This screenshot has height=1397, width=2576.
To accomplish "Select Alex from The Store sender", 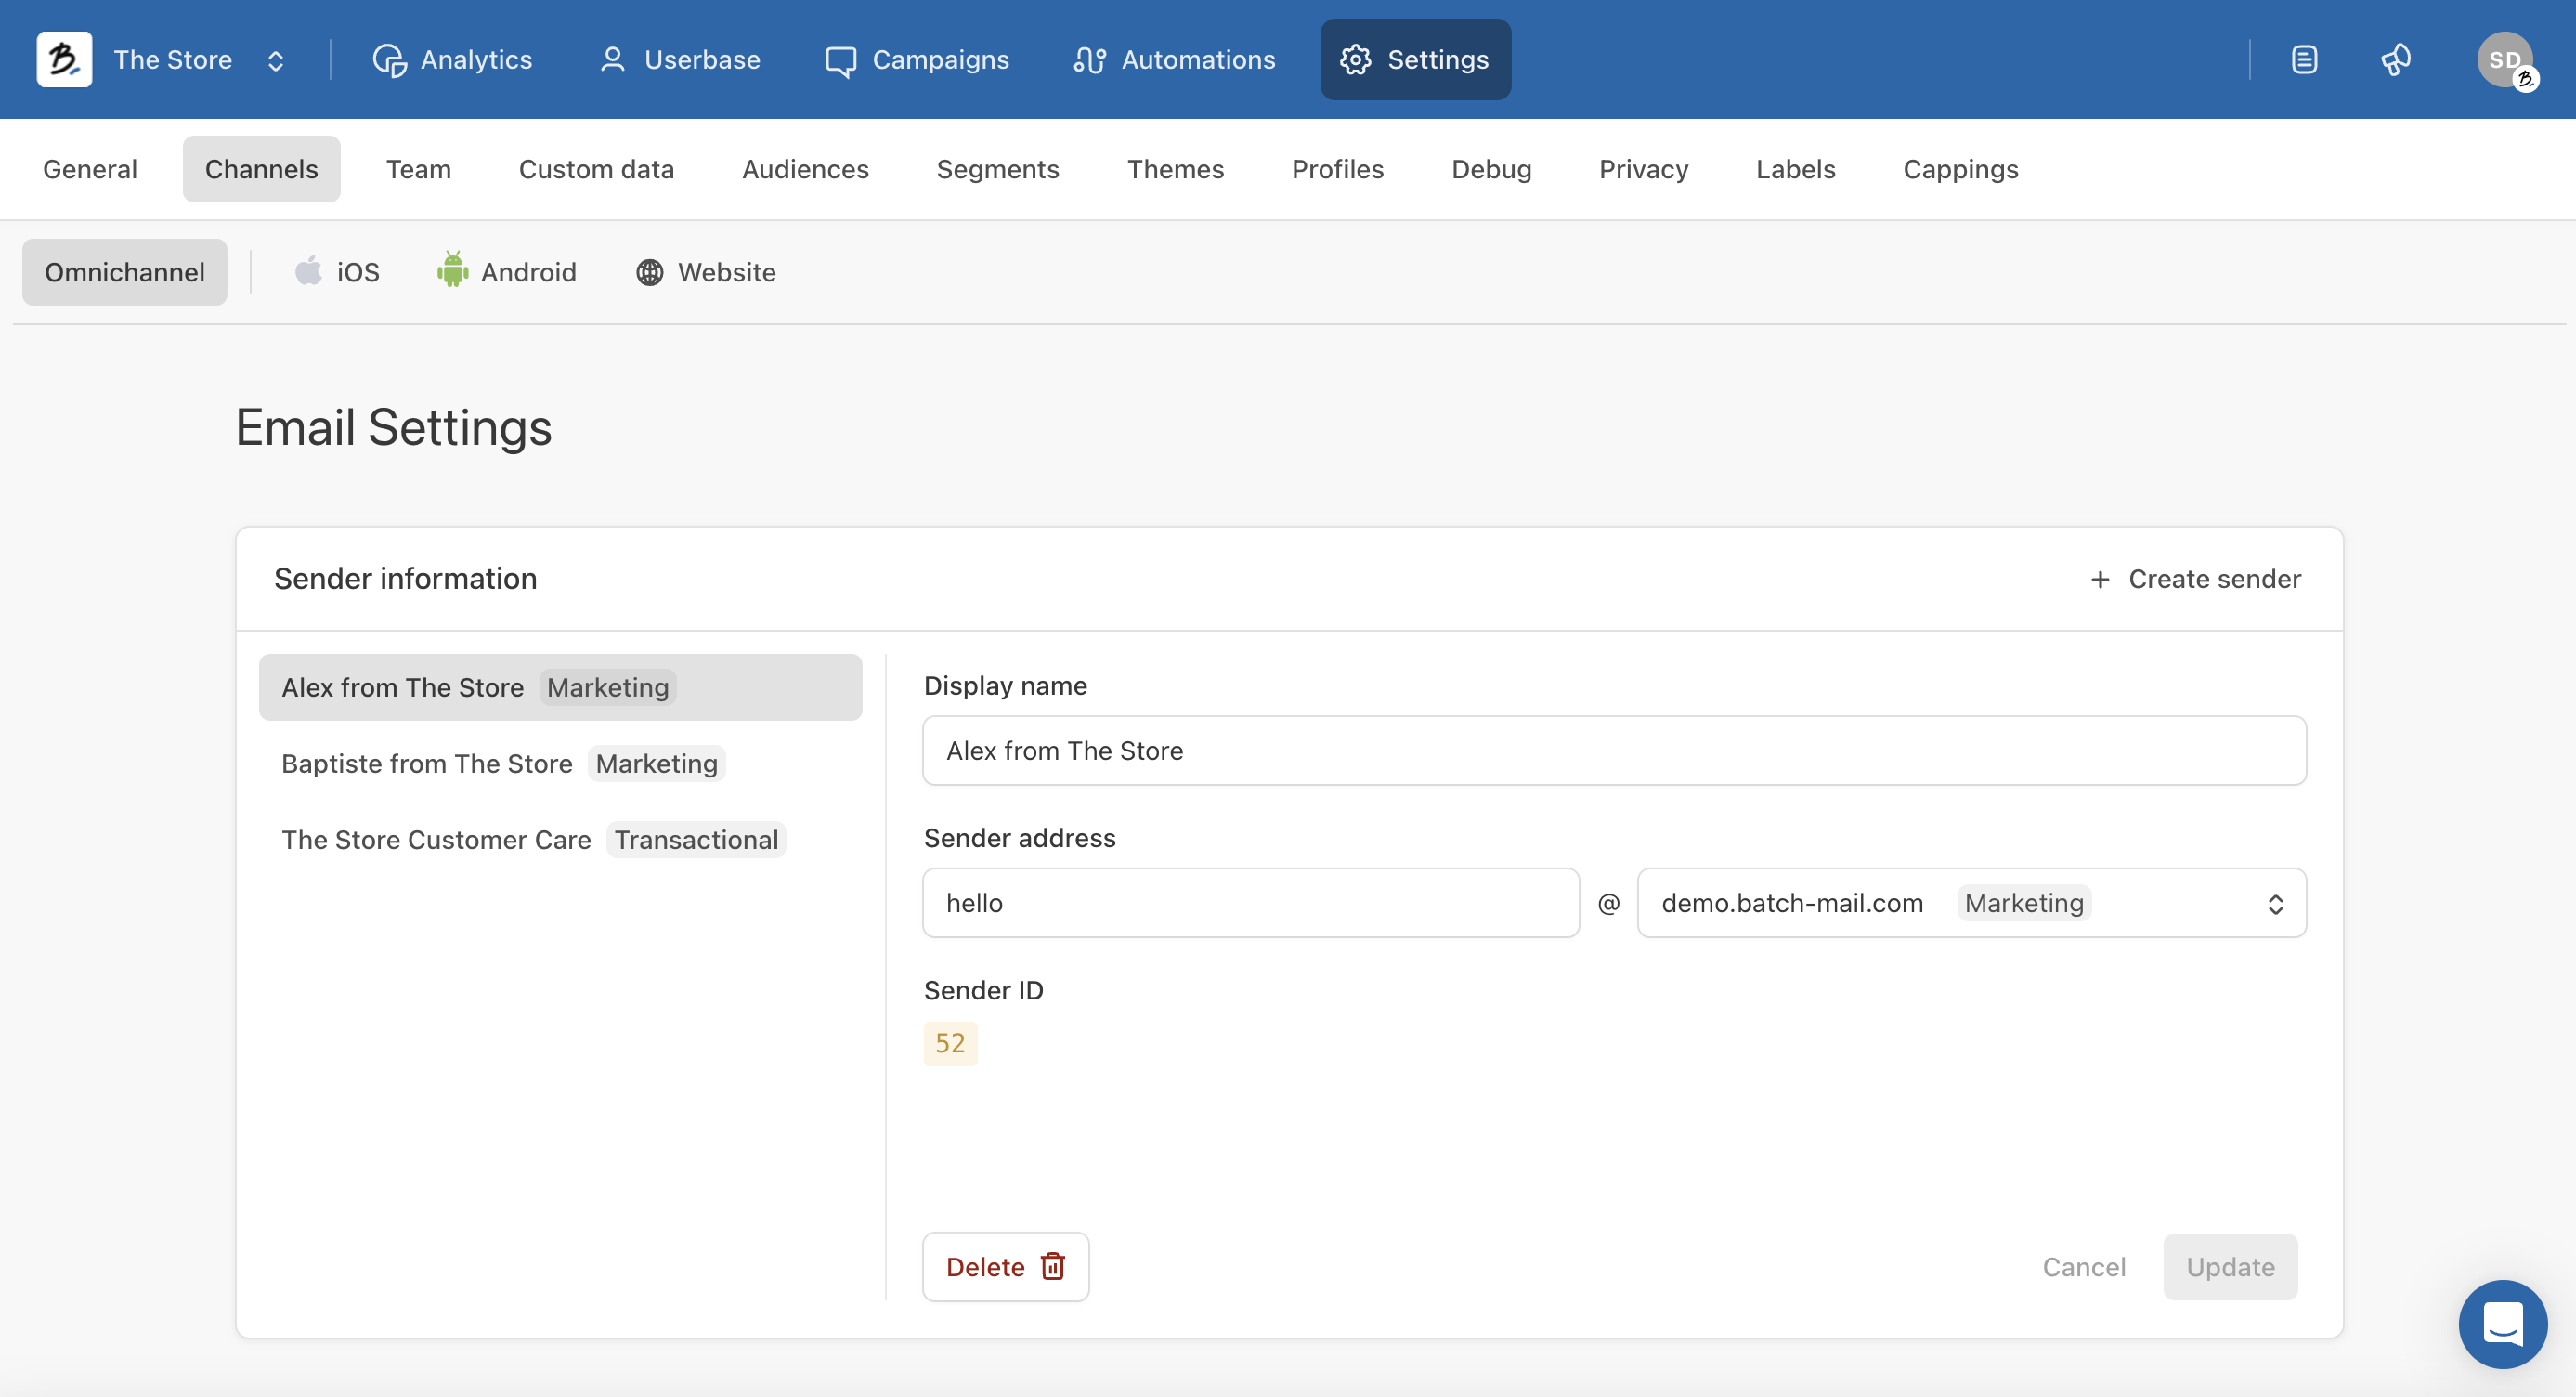I will tap(560, 687).
